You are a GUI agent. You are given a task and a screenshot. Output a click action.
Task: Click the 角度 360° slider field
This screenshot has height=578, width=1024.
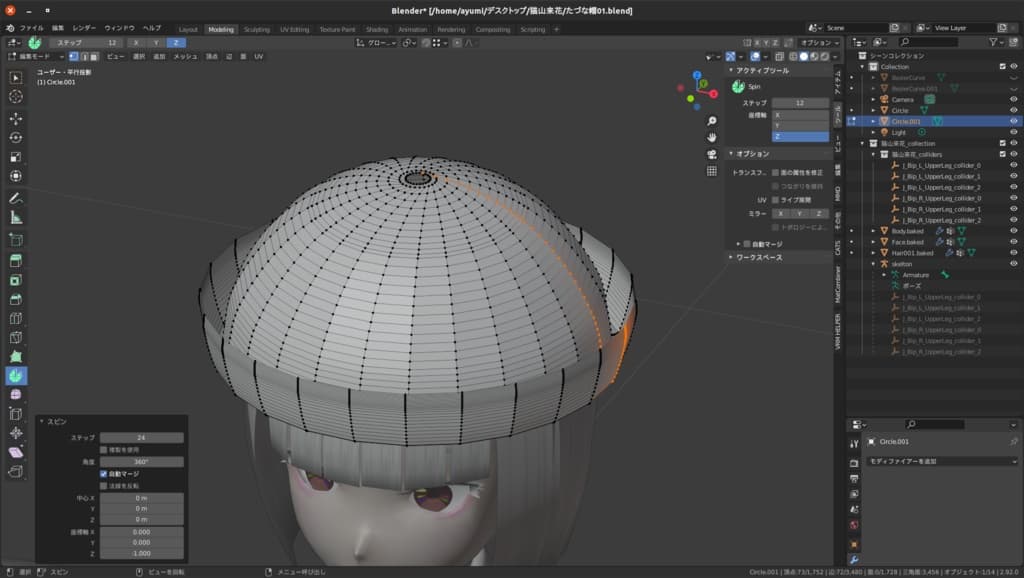tap(141, 462)
